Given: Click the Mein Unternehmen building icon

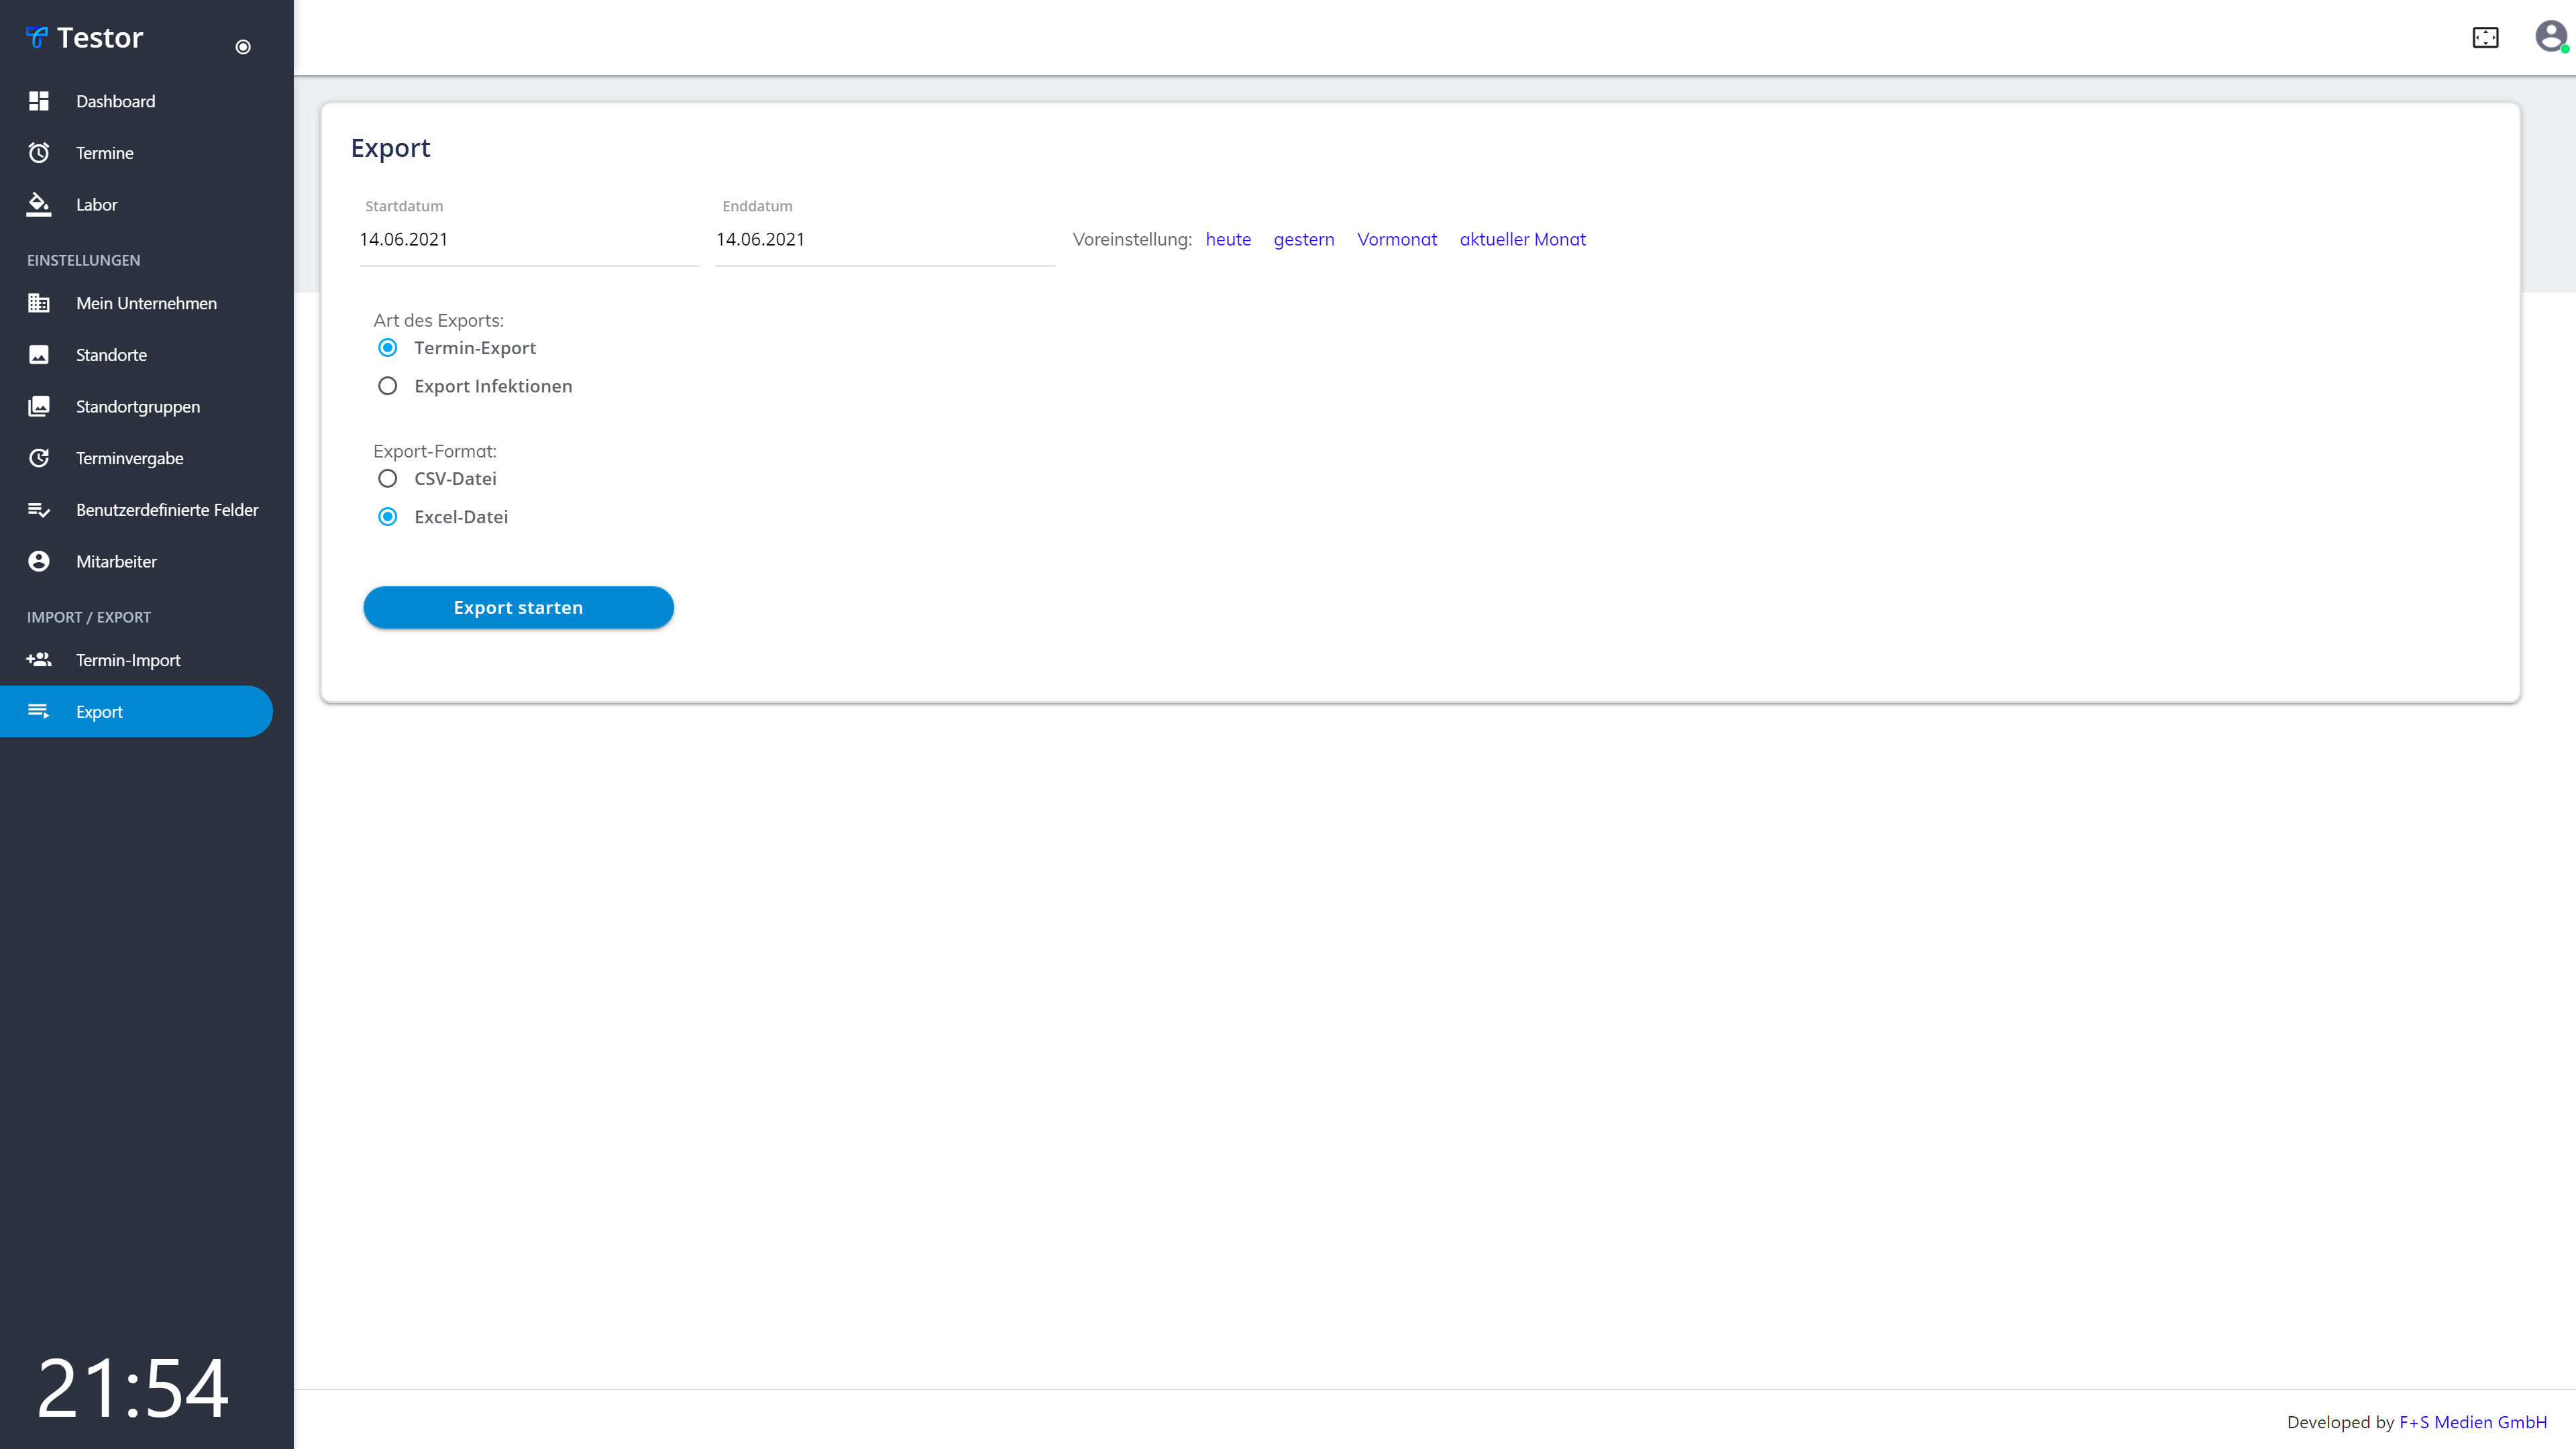Looking at the screenshot, I should (39, 303).
